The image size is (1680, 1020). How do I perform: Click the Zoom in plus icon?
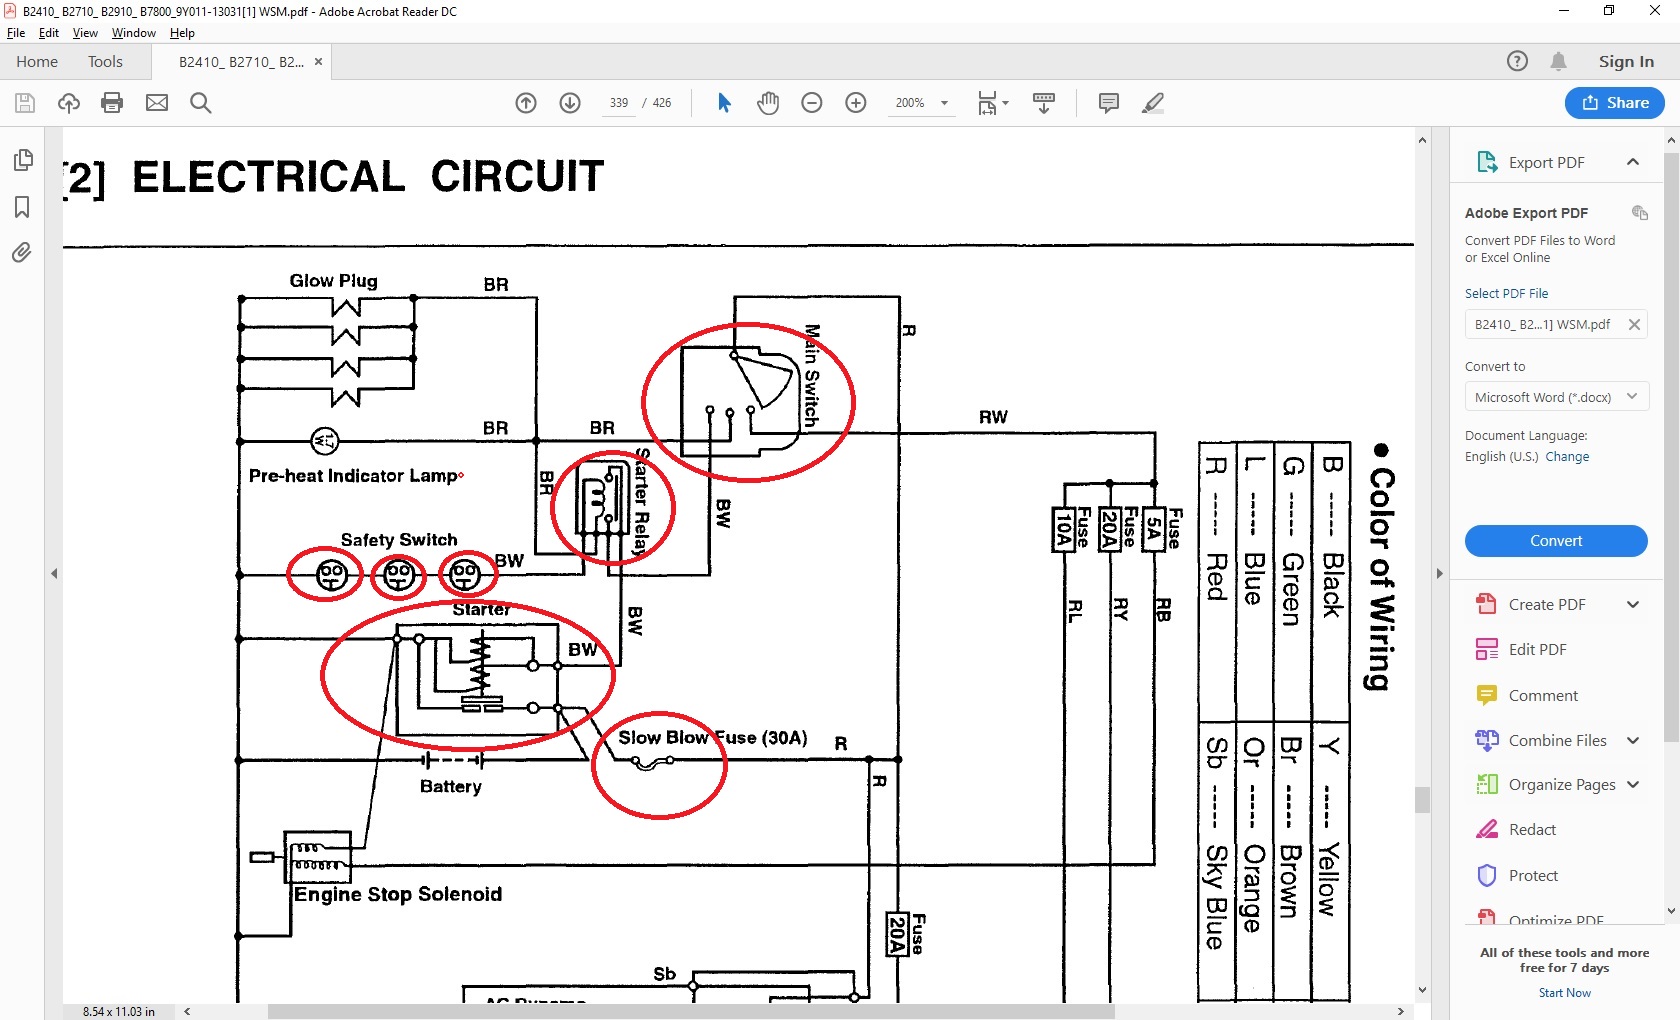856,103
